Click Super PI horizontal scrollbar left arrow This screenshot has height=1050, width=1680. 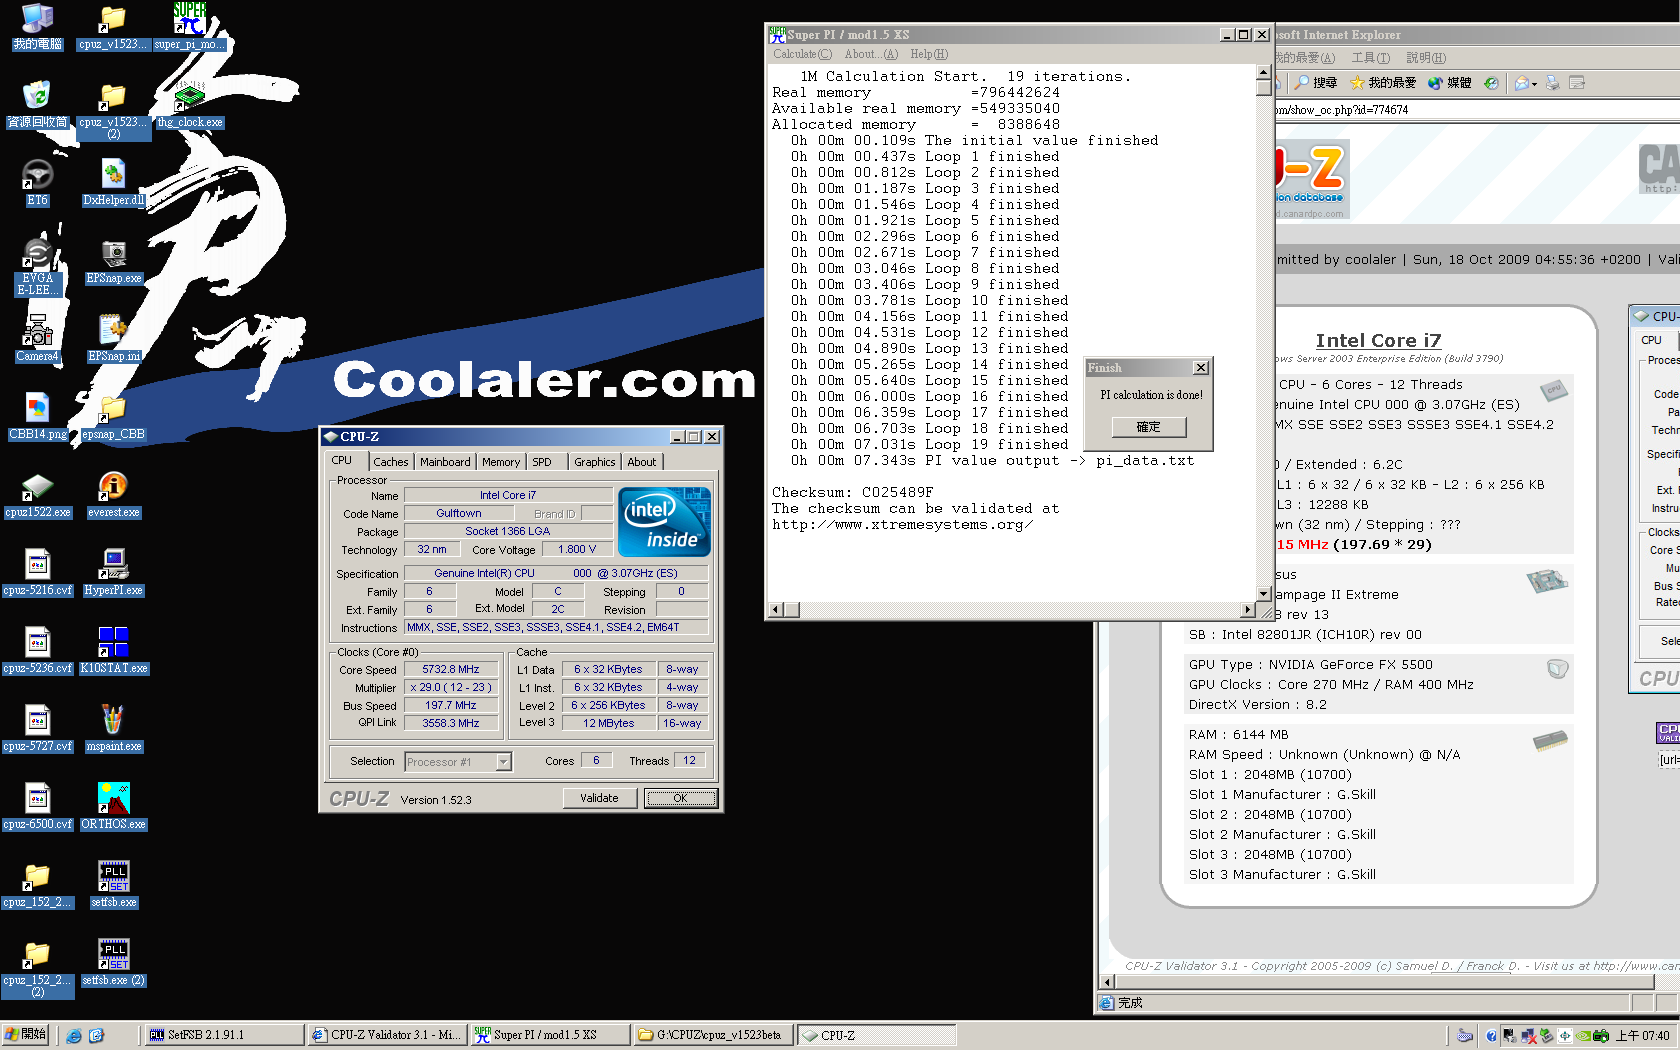coord(775,610)
